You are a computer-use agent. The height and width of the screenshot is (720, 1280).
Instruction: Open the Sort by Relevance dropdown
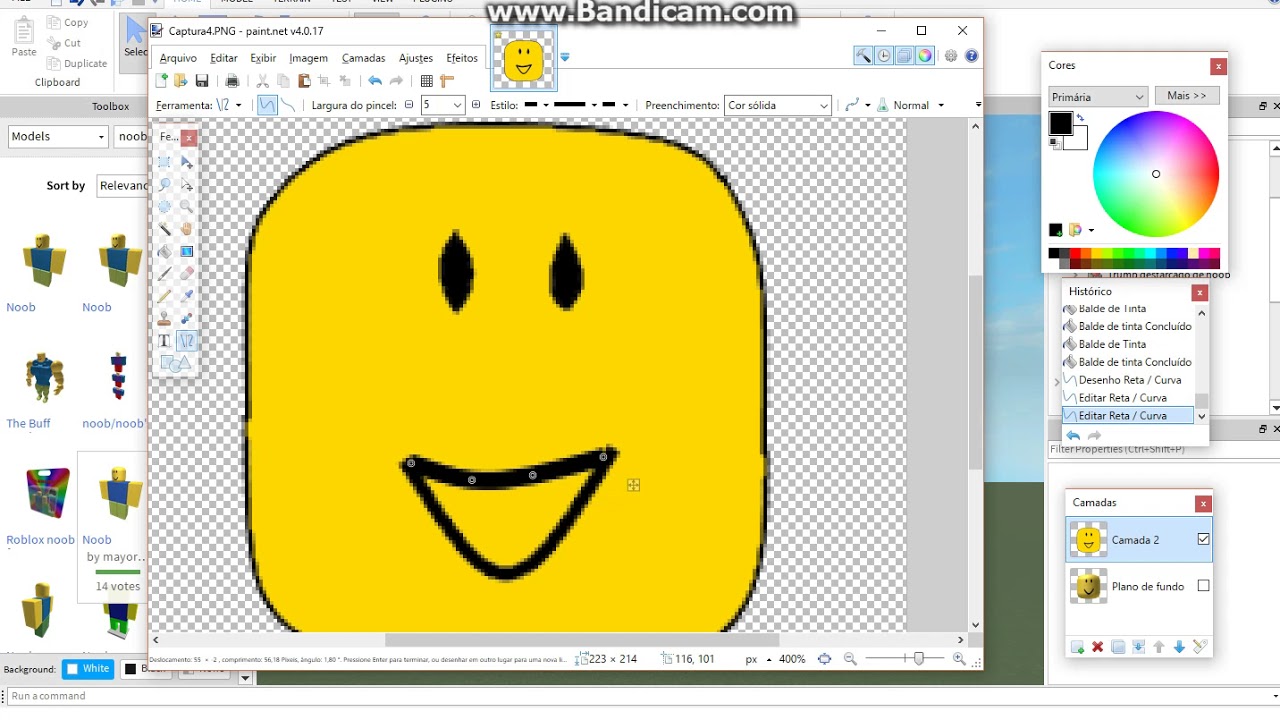point(123,185)
